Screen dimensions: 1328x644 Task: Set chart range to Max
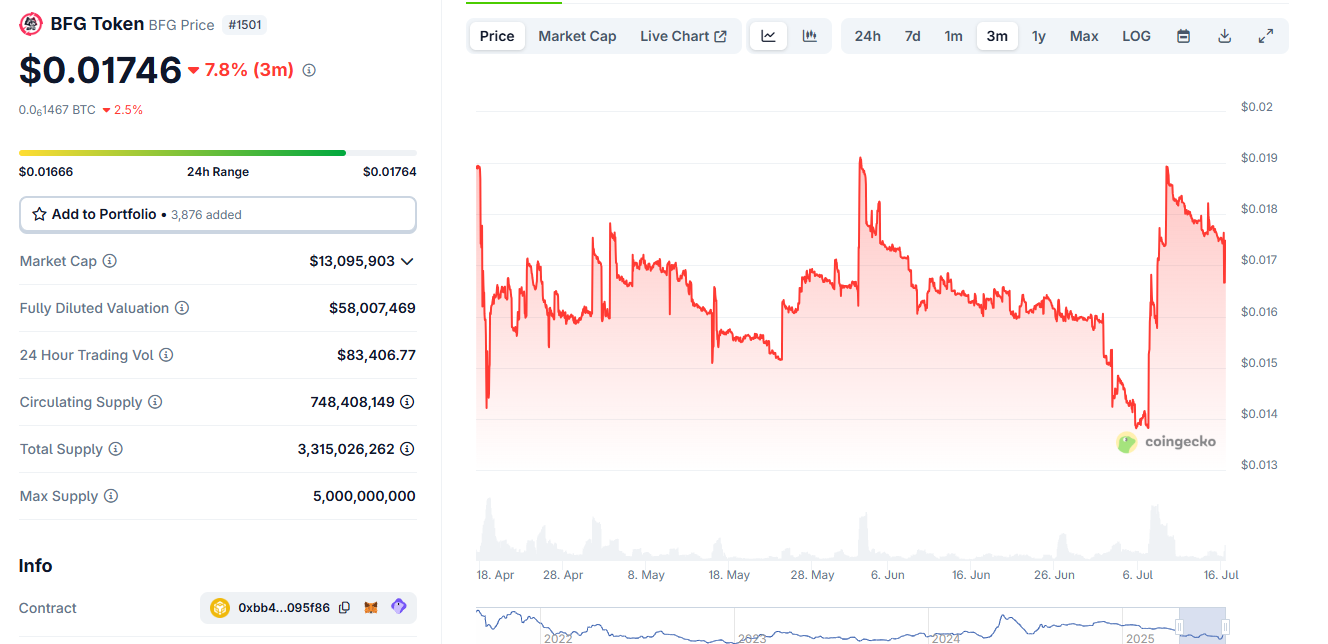[x=1084, y=36]
